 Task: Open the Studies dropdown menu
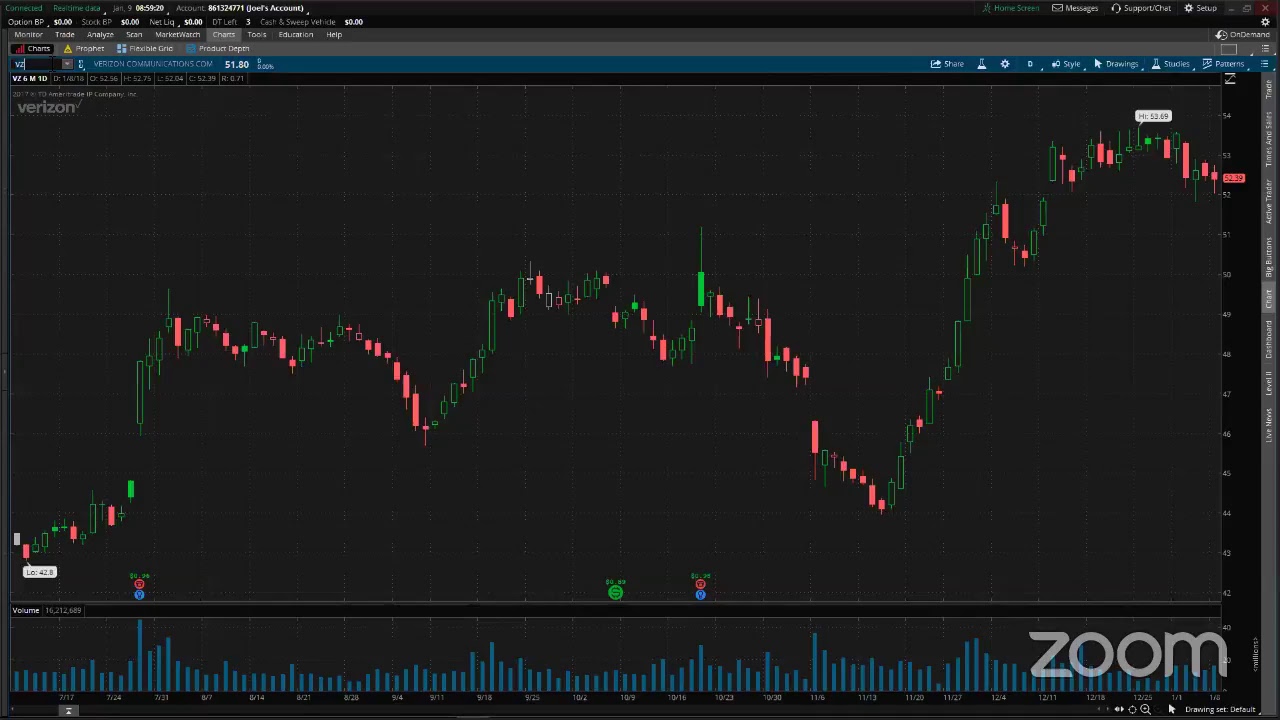click(1170, 64)
